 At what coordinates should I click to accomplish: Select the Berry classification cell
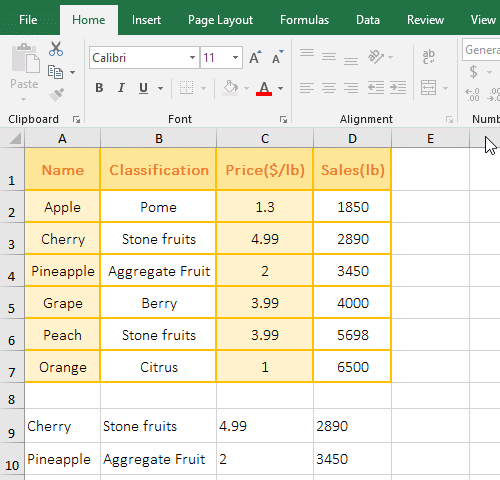(x=158, y=303)
